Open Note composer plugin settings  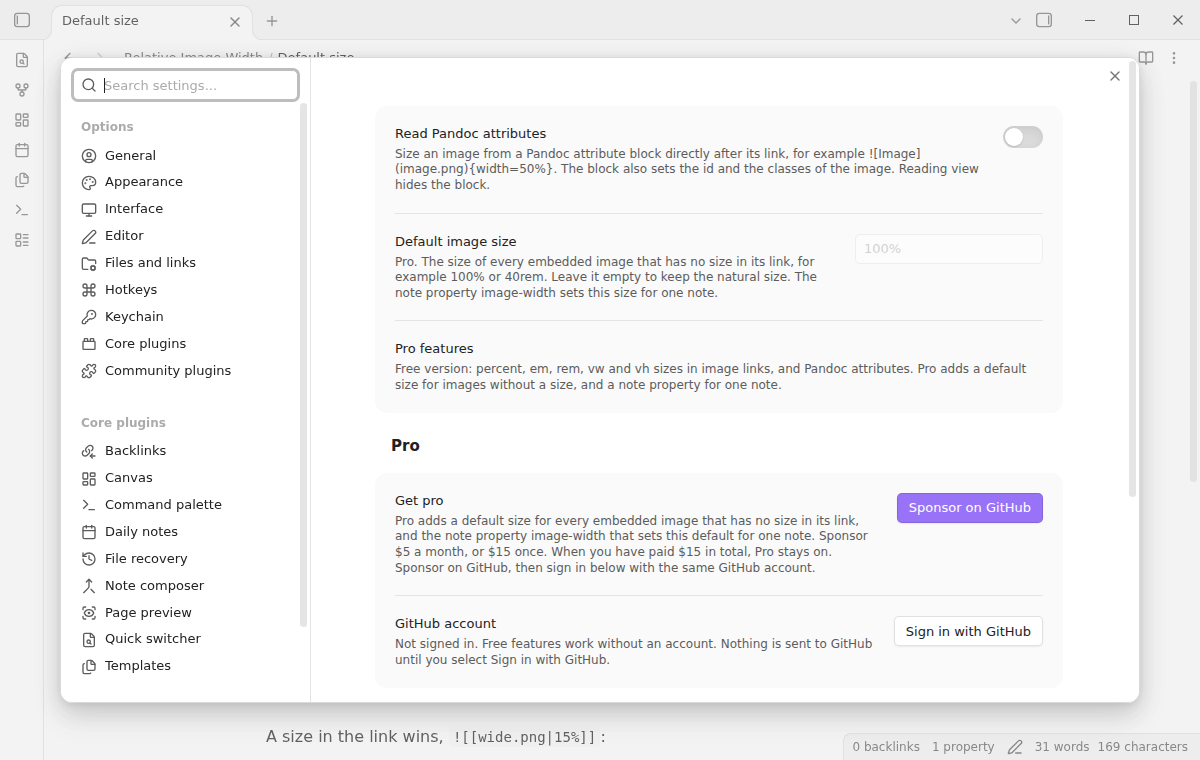click(x=185, y=586)
